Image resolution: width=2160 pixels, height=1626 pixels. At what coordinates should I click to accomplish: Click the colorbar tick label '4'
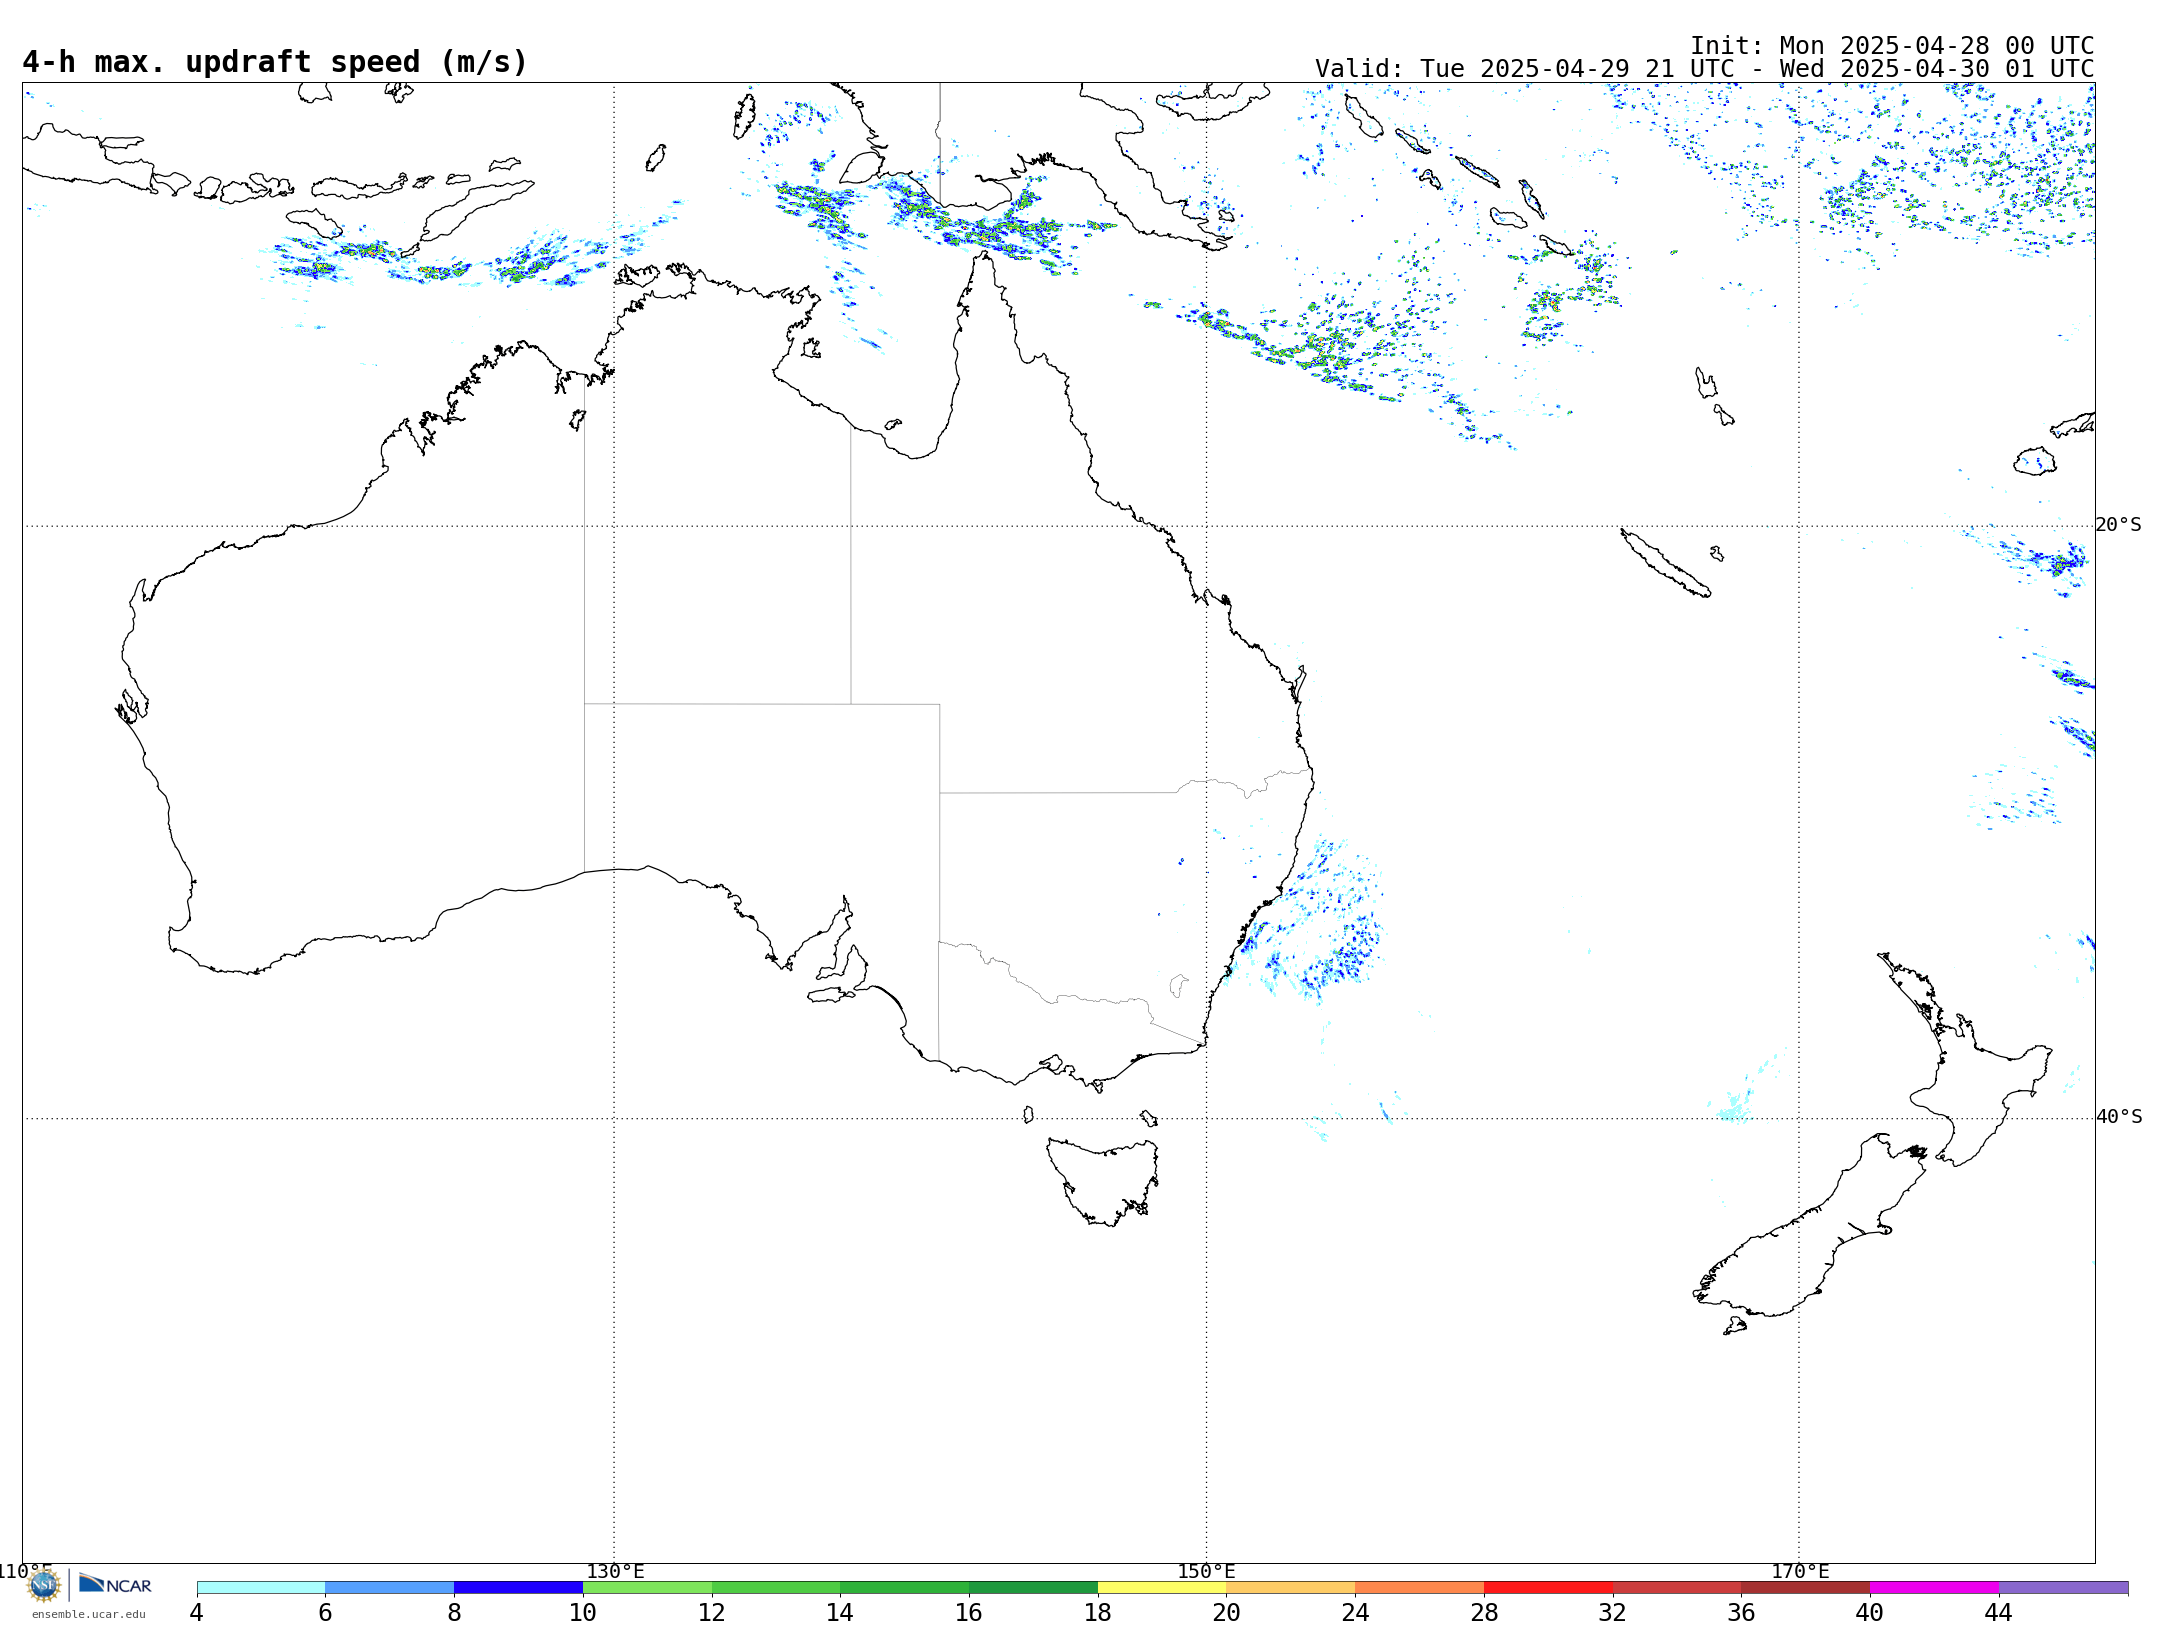click(x=197, y=1613)
